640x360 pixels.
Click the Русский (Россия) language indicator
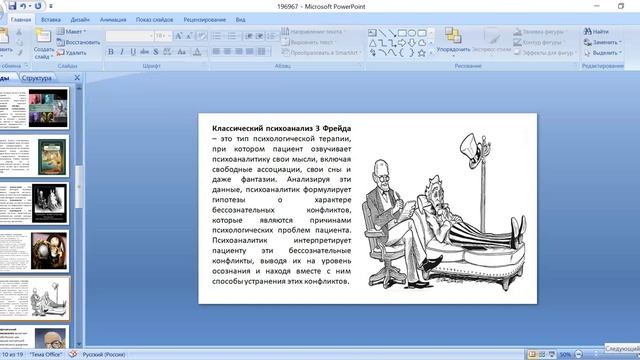coord(104,354)
